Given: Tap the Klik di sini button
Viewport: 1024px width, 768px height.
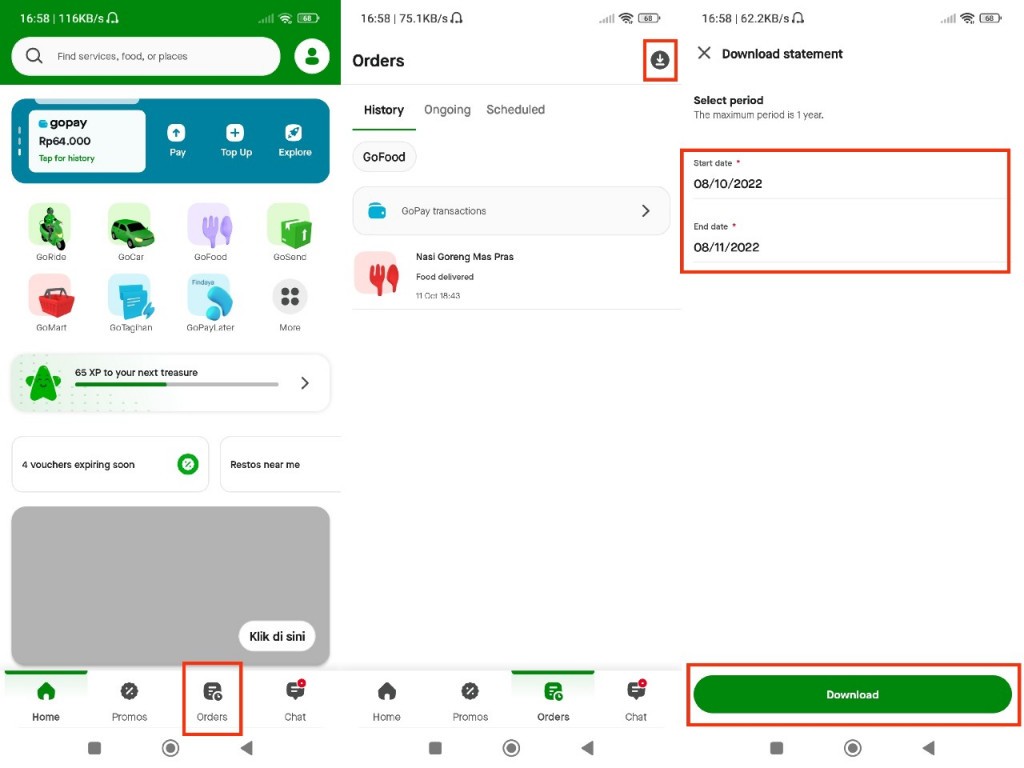Looking at the screenshot, I should [x=276, y=636].
